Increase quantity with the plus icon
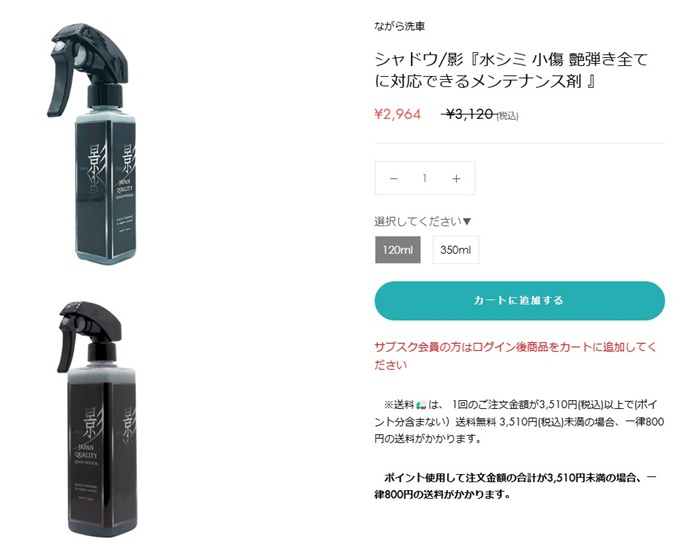This screenshot has width=700, height=559. [456, 179]
